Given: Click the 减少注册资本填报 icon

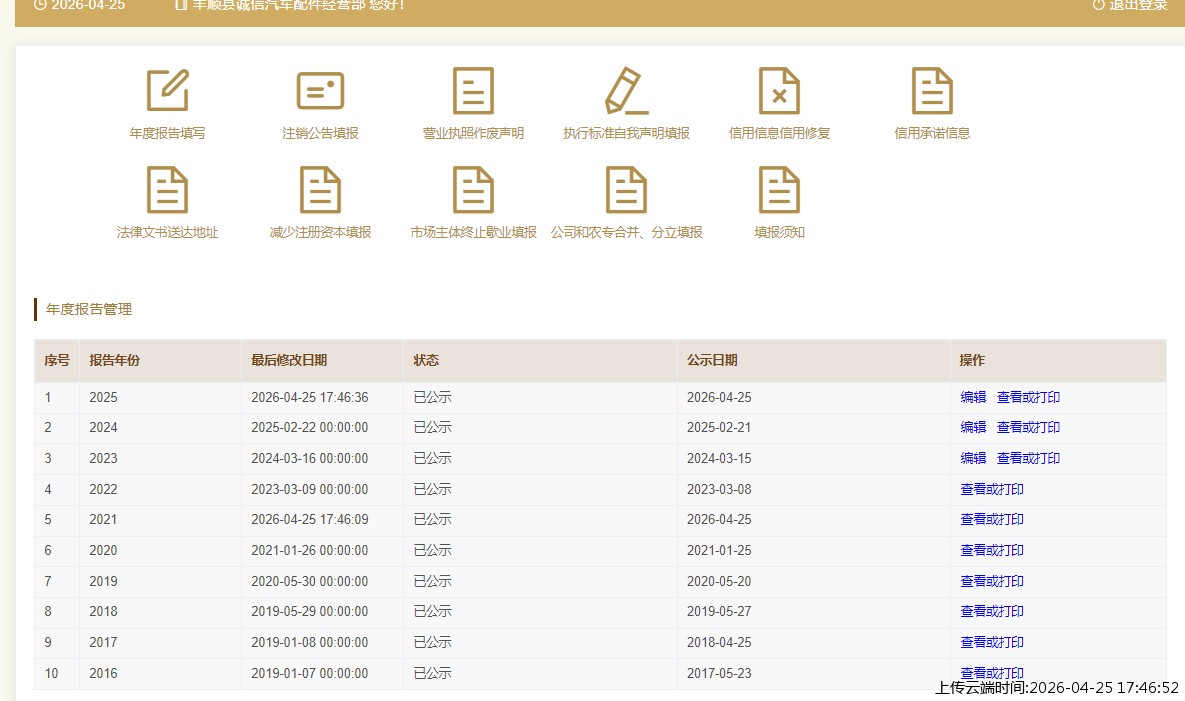Looking at the screenshot, I should point(320,191).
